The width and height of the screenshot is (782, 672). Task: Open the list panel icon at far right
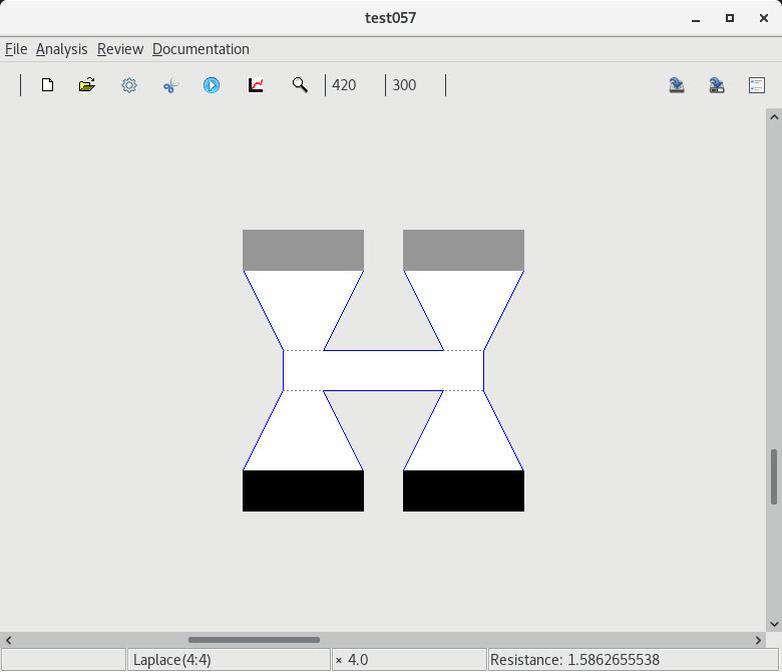pos(757,85)
